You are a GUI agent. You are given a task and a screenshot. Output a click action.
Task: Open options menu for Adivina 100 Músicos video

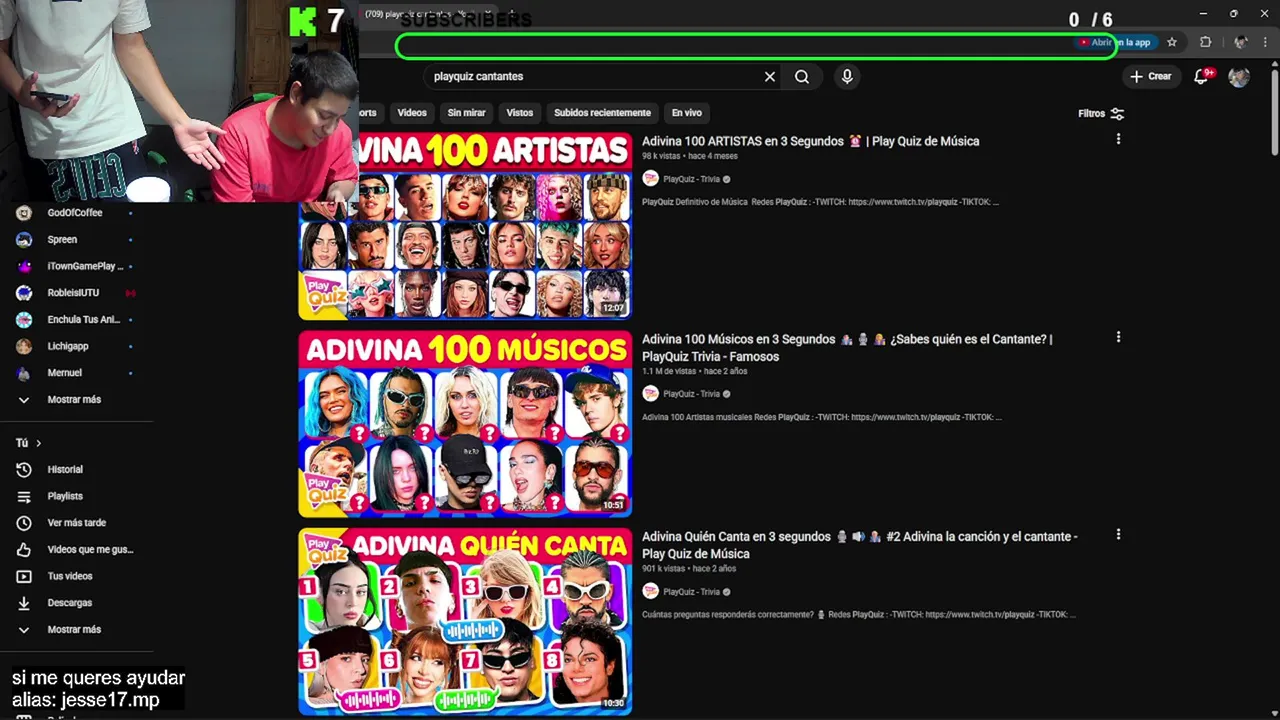coord(1118,337)
